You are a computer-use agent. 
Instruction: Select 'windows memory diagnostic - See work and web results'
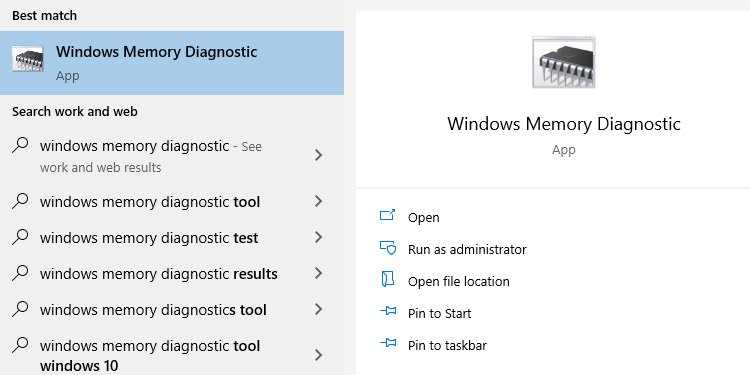pyautogui.click(x=172, y=156)
